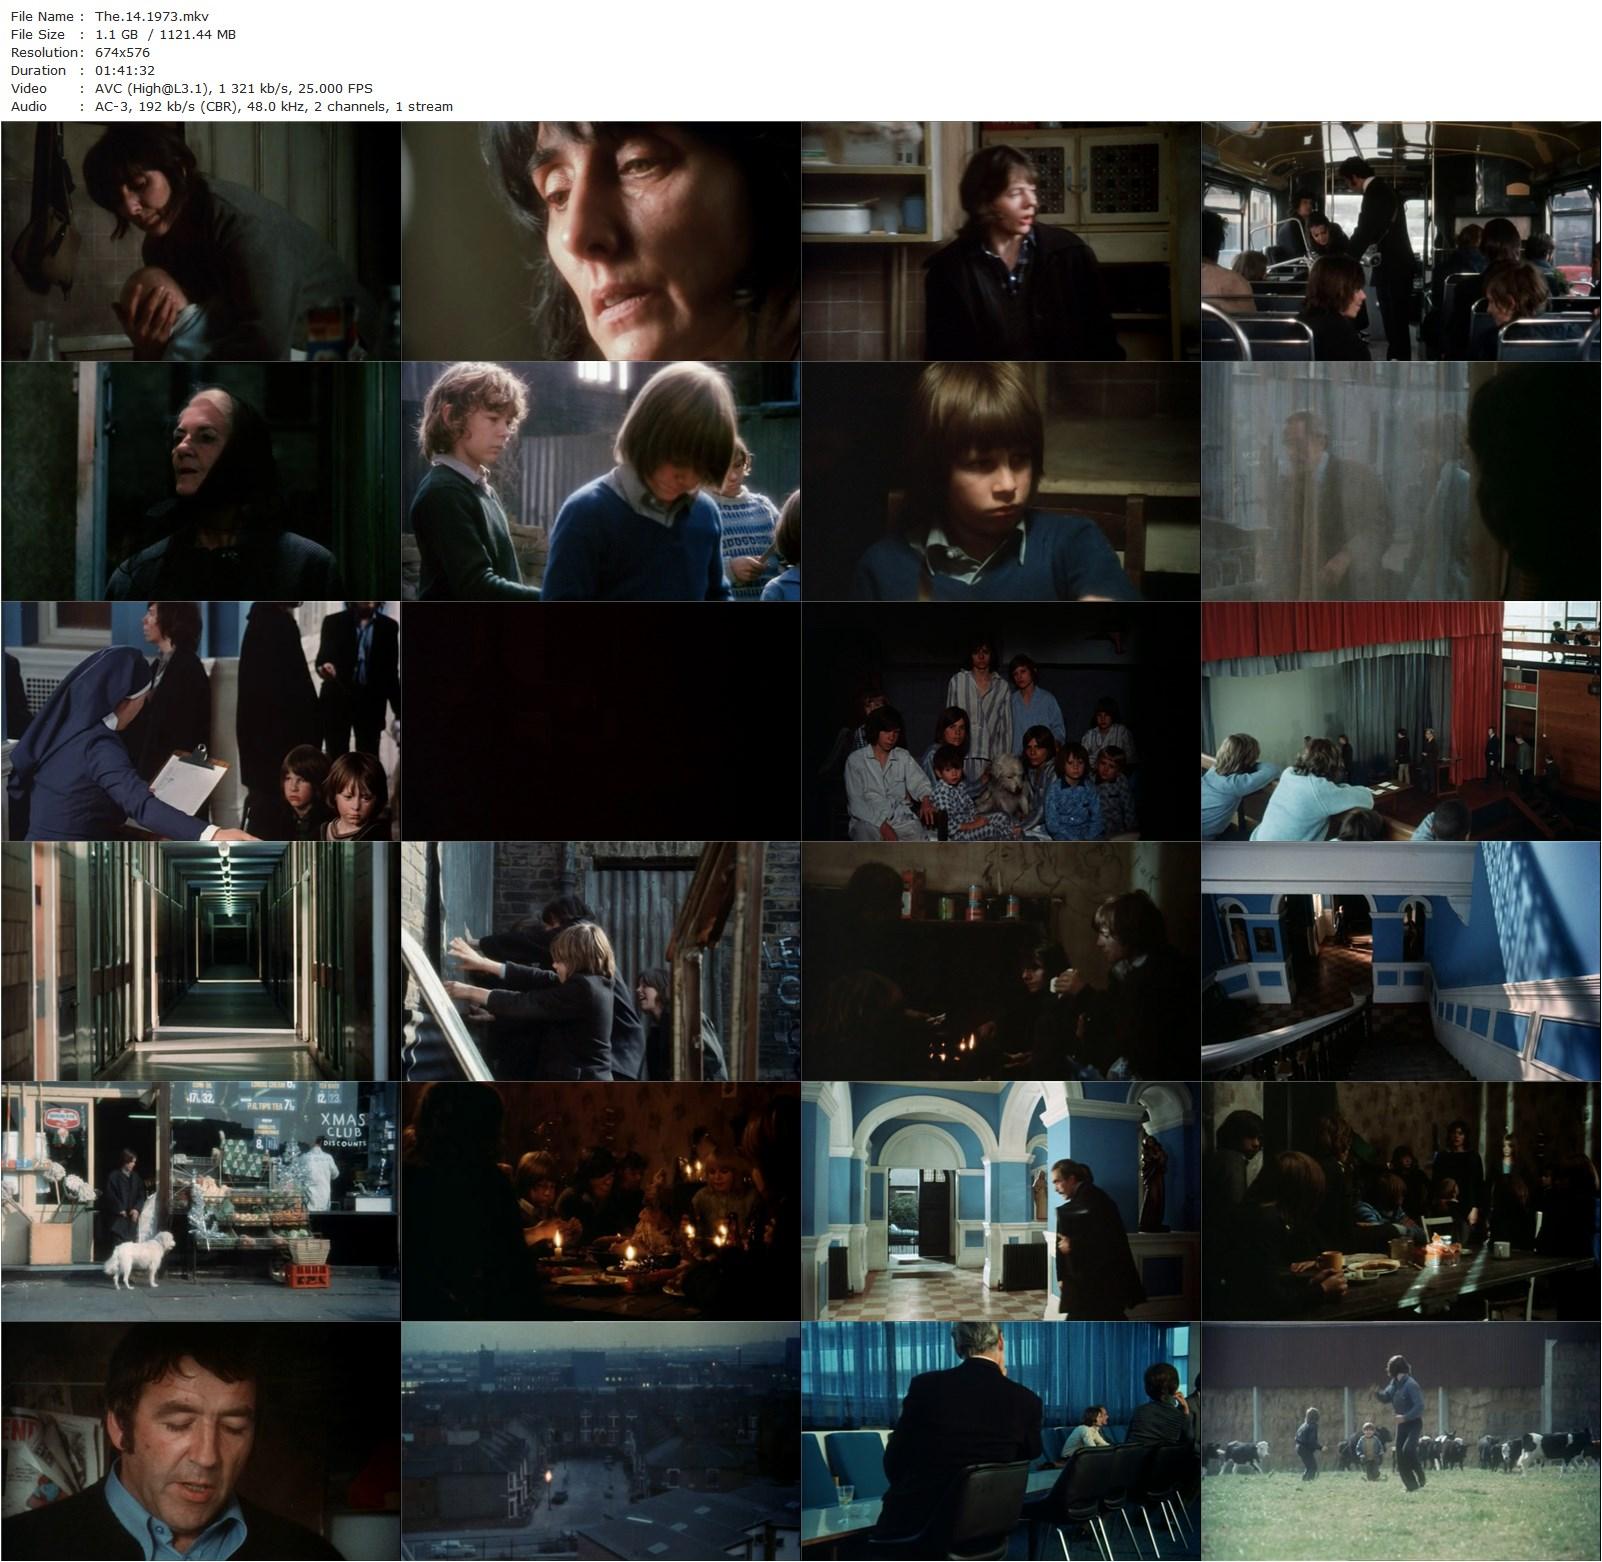Select the nun holding clipboard thumbnail

(200, 721)
